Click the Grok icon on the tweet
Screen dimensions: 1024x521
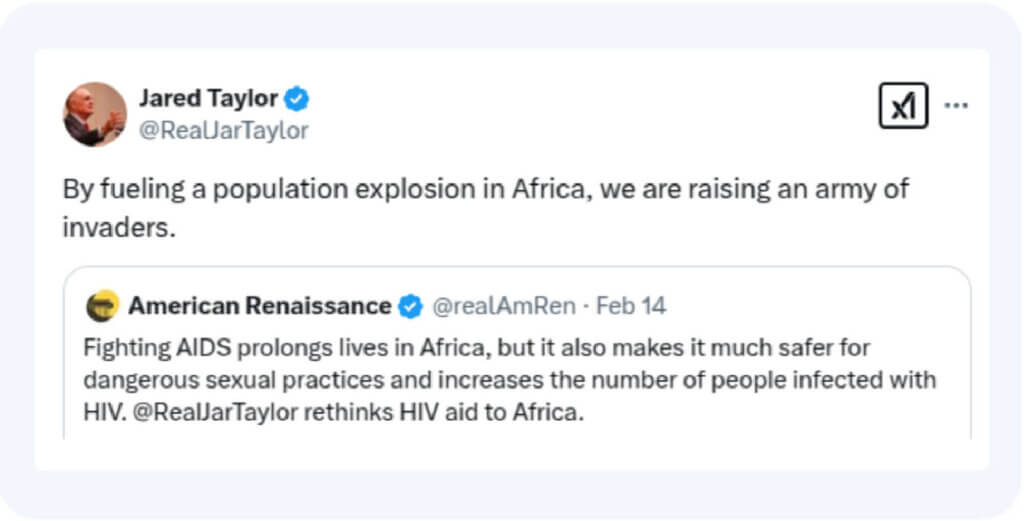point(903,106)
